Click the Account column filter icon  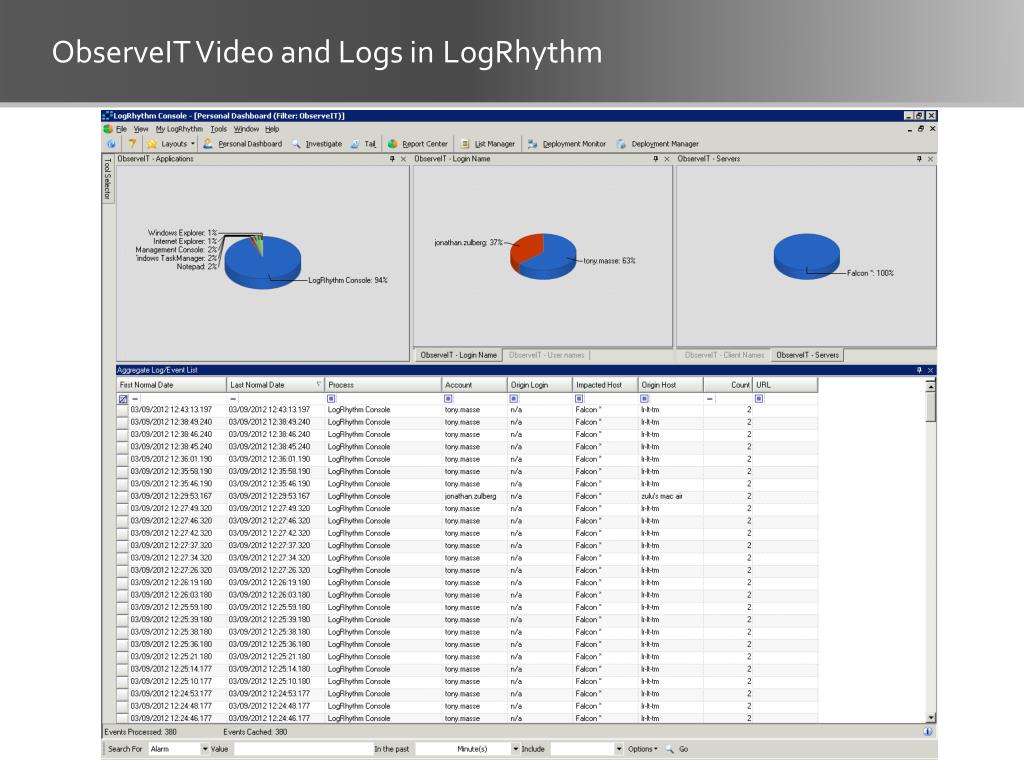click(x=448, y=399)
